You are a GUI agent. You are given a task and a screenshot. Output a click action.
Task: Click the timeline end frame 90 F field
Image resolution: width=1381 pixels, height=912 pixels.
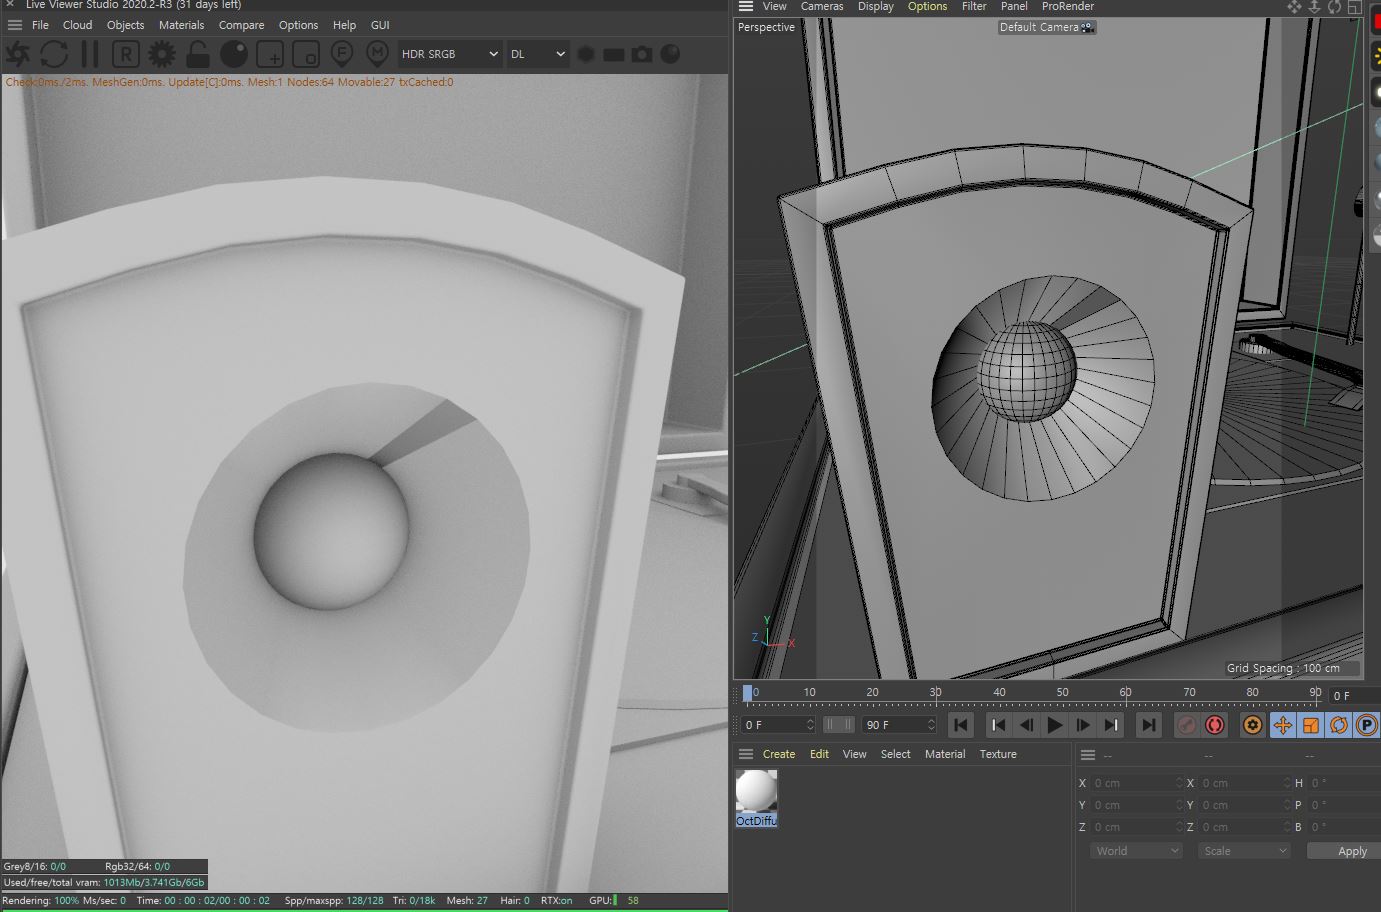(x=899, y=725)
